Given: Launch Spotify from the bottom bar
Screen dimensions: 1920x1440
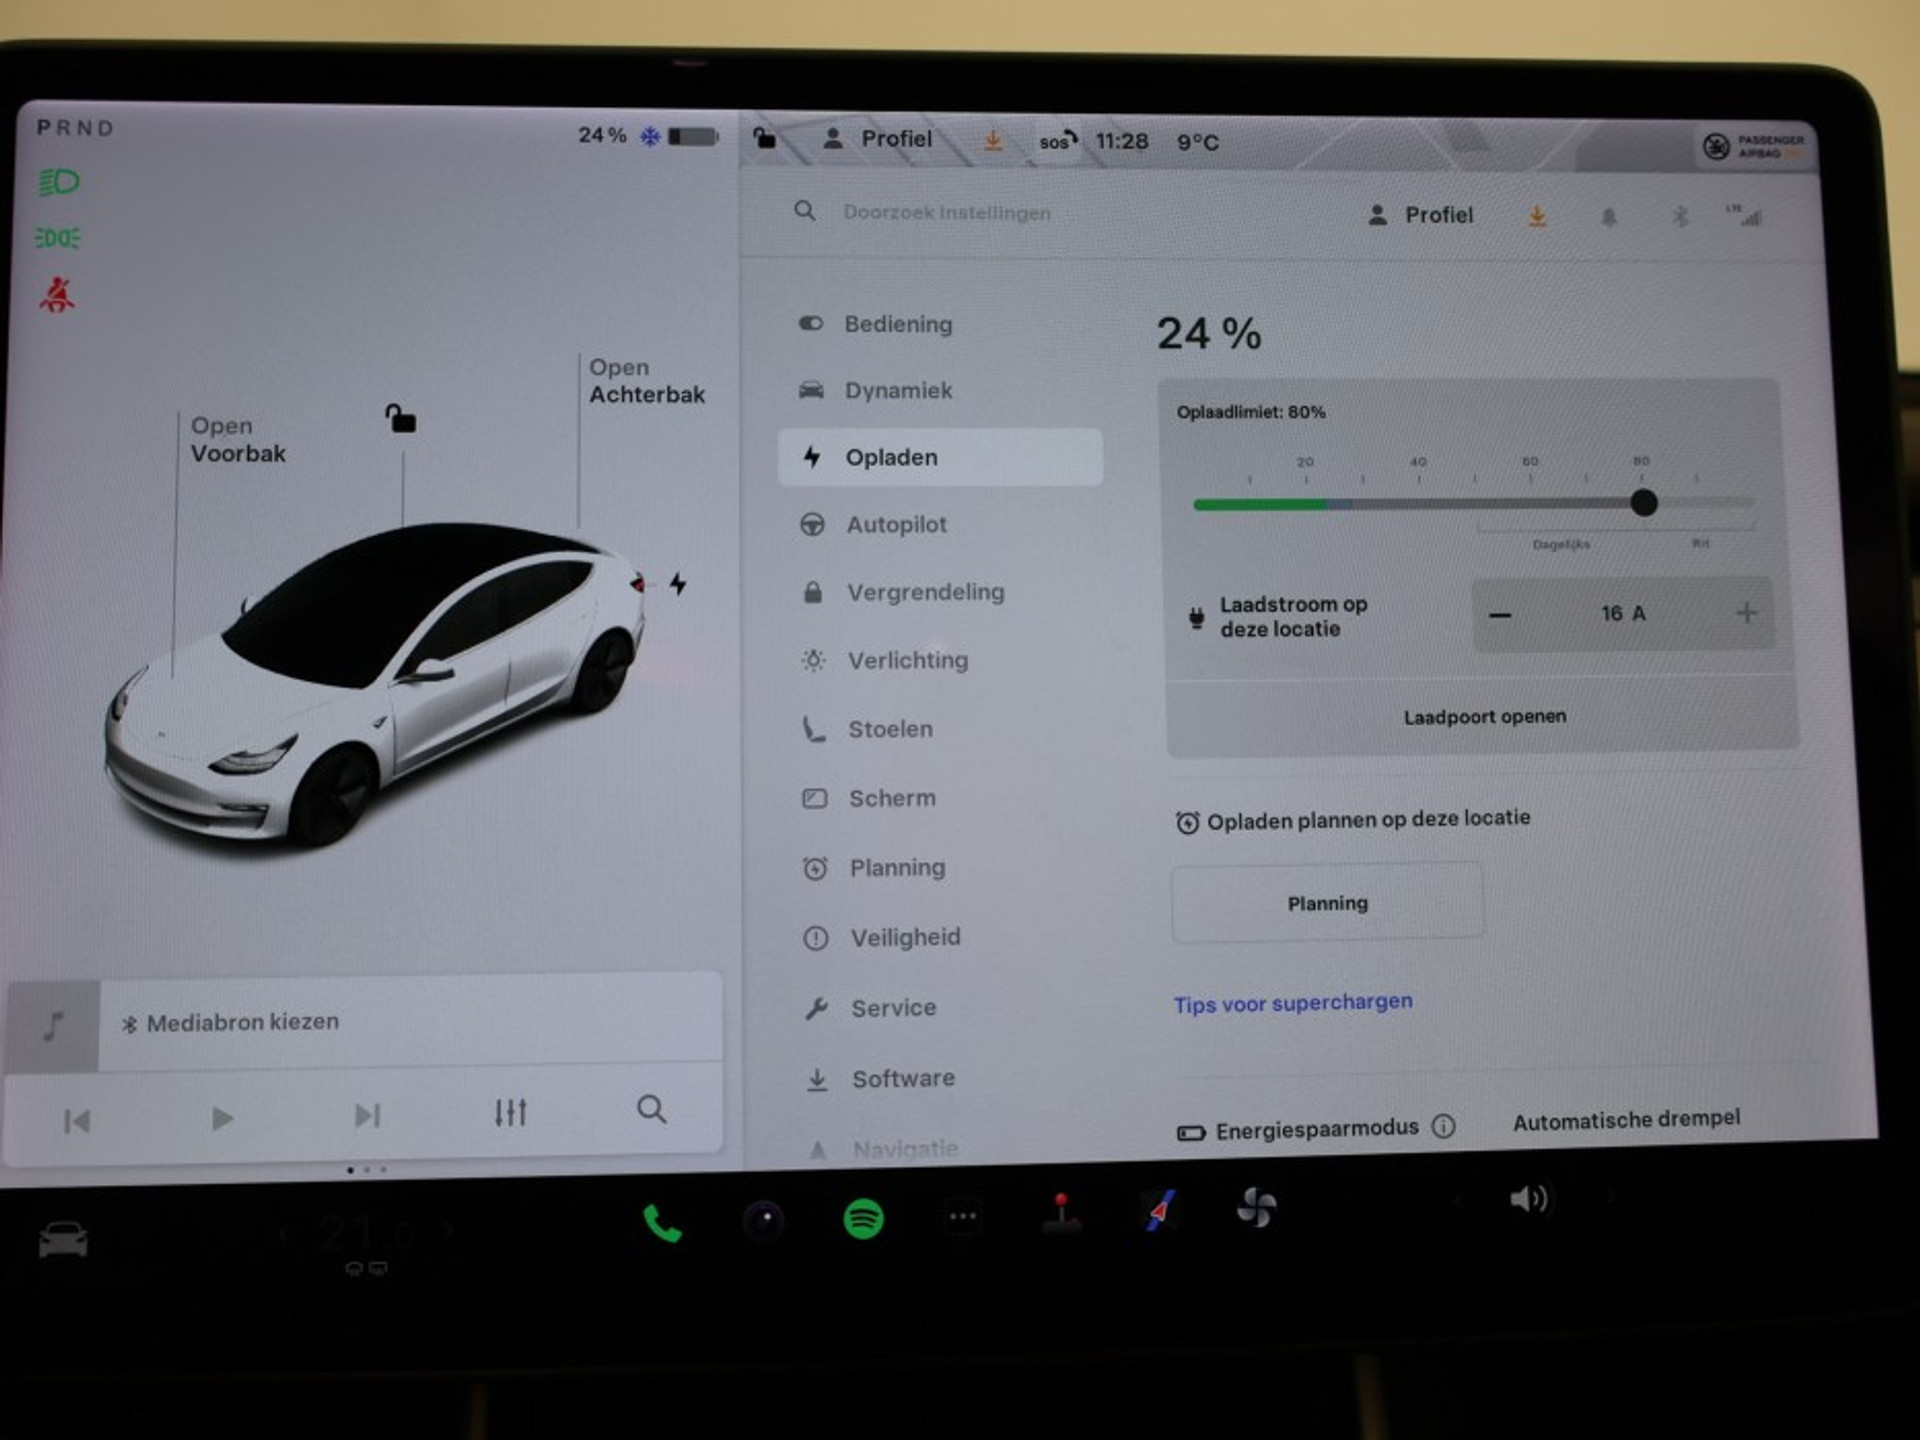Looking at the screenshot, I should tap(863, 1219).
